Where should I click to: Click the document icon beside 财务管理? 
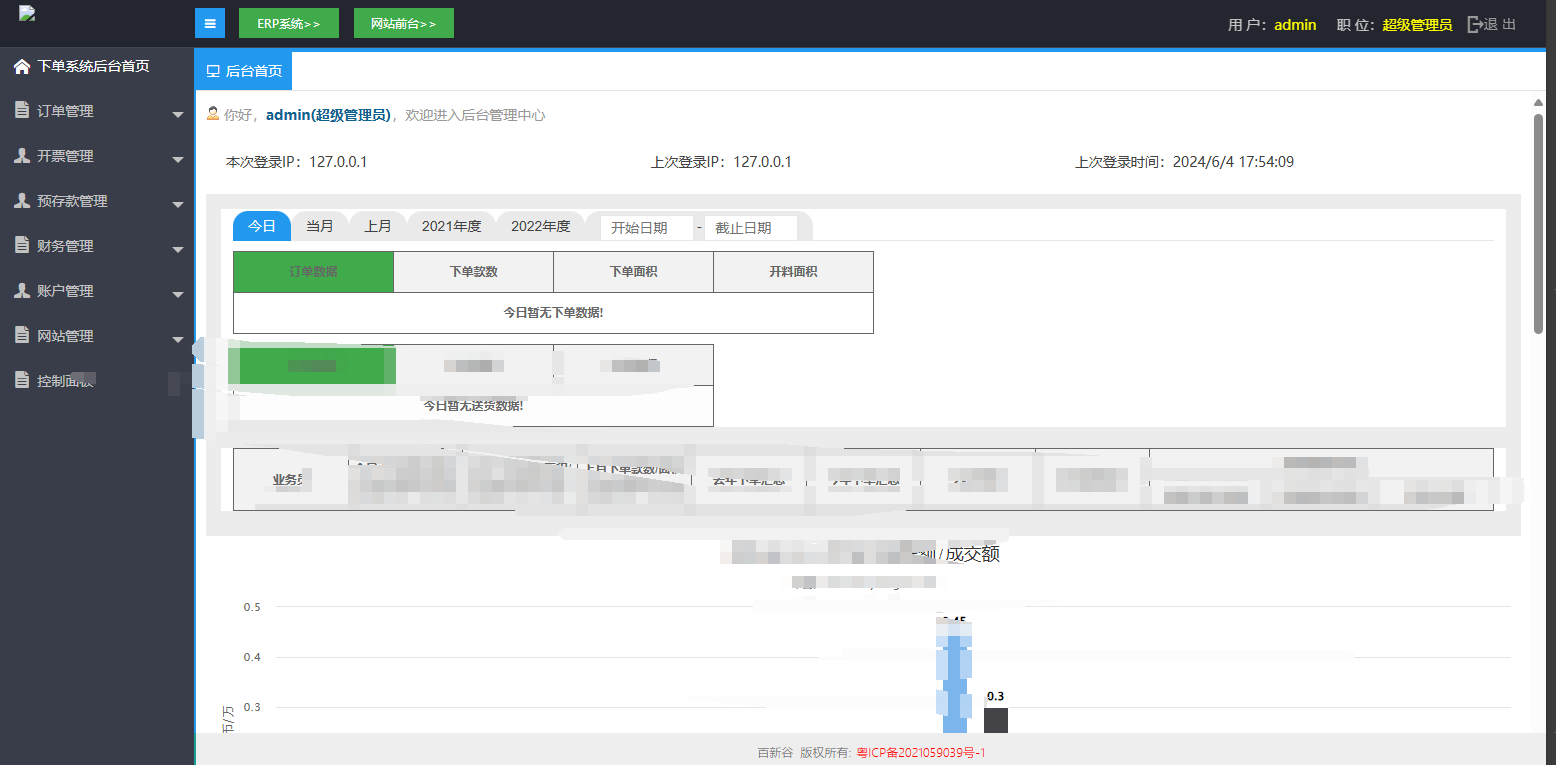pyautogui.click(x=22, y=246)
